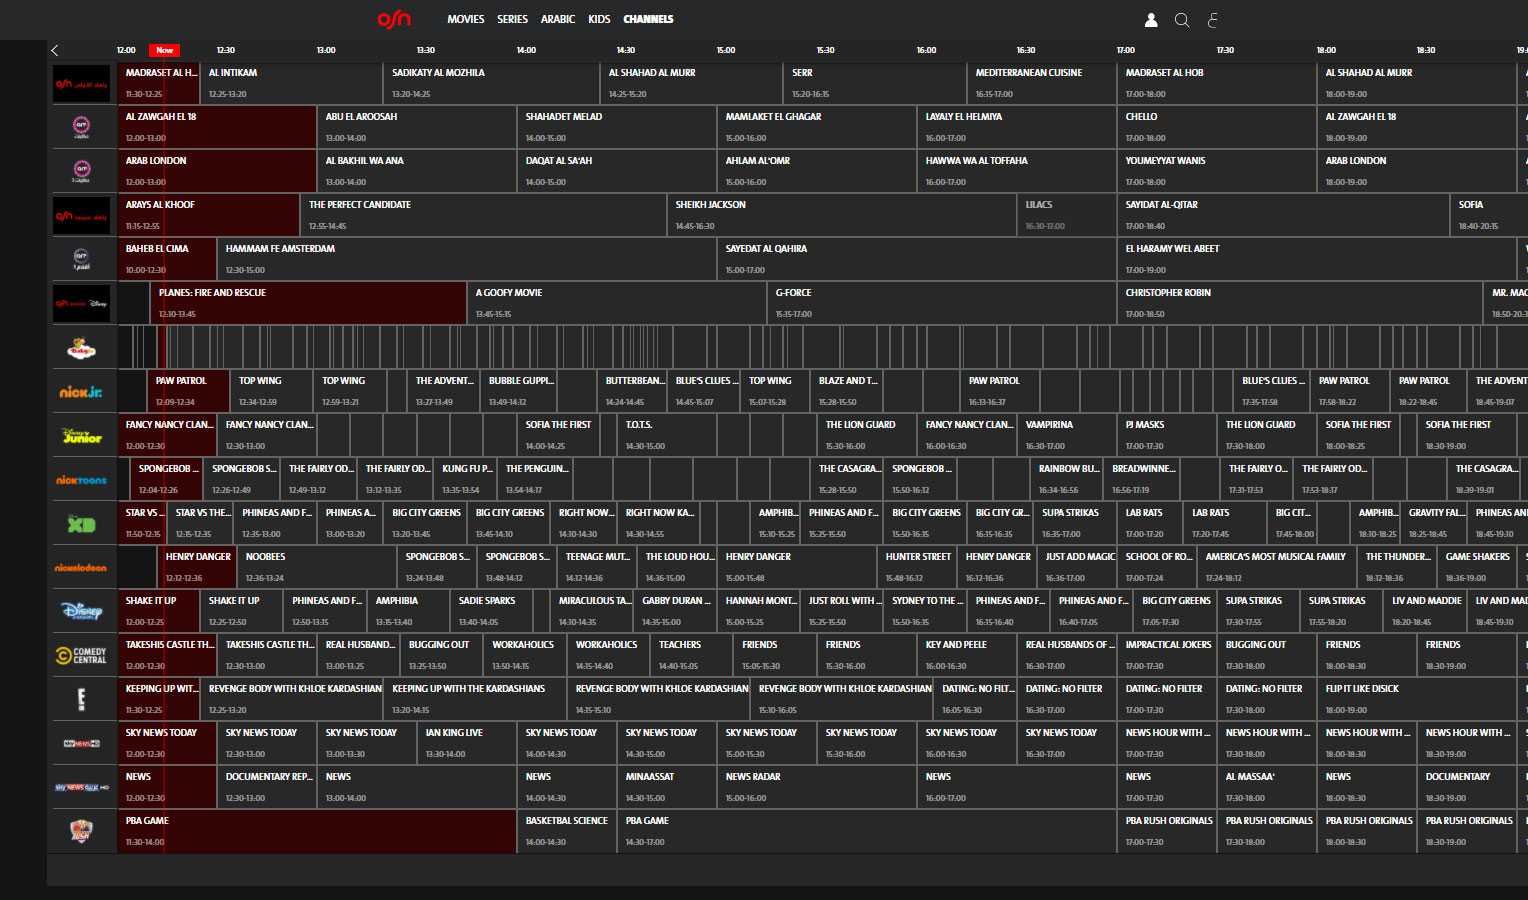1528x900 pixels.
Task: Select channel logo beside Madraset Al H... row
Action: point(82,84)
